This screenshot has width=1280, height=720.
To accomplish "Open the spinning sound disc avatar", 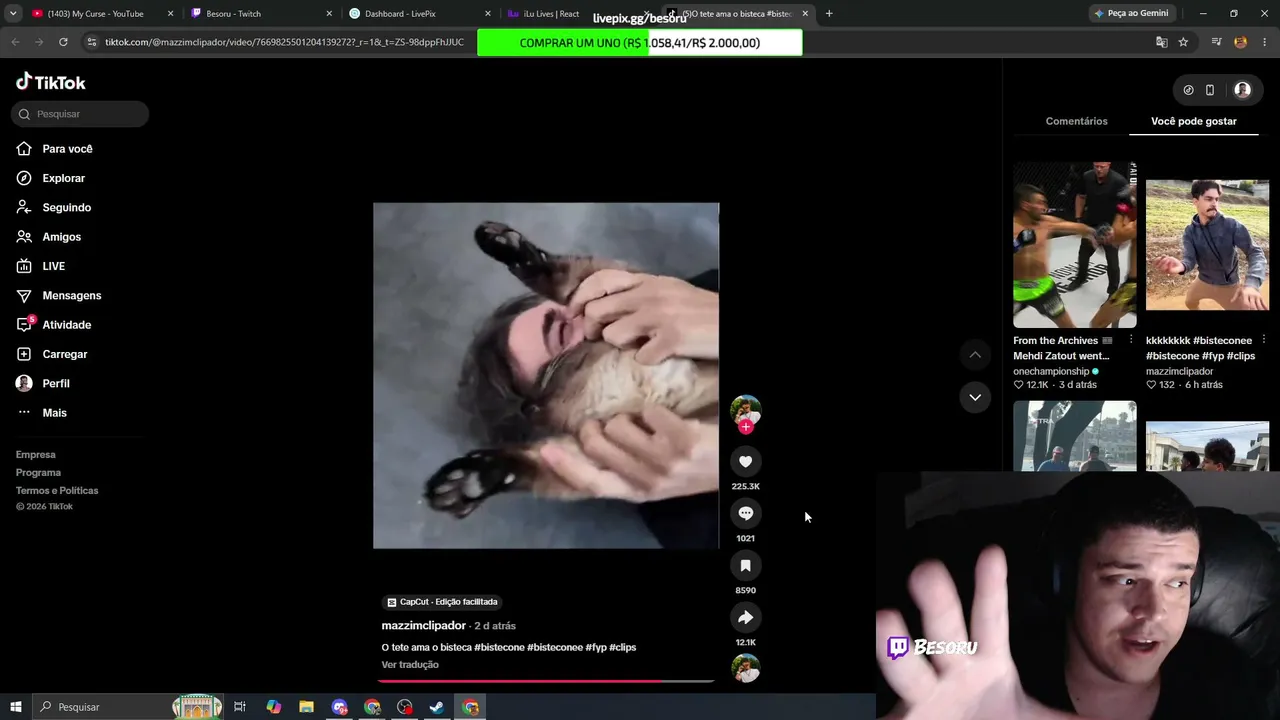I will click(745, 668).
